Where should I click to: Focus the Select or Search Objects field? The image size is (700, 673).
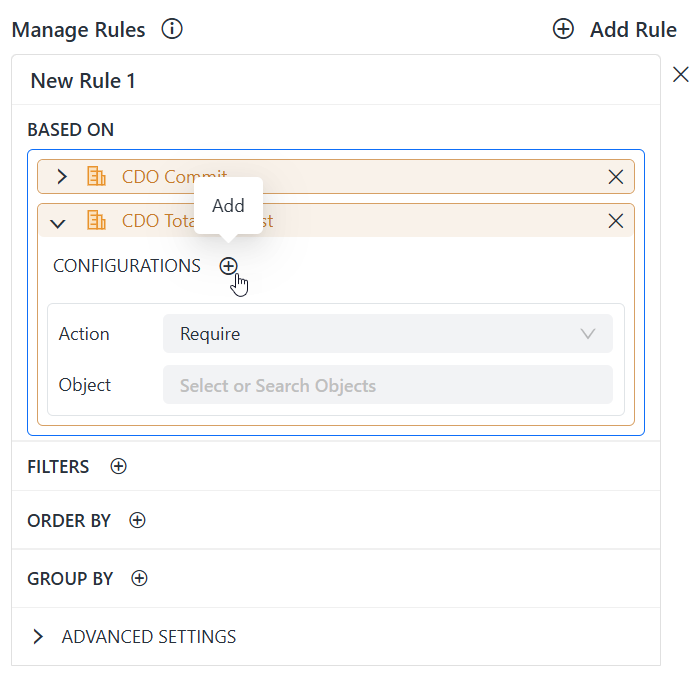point(387,385)
